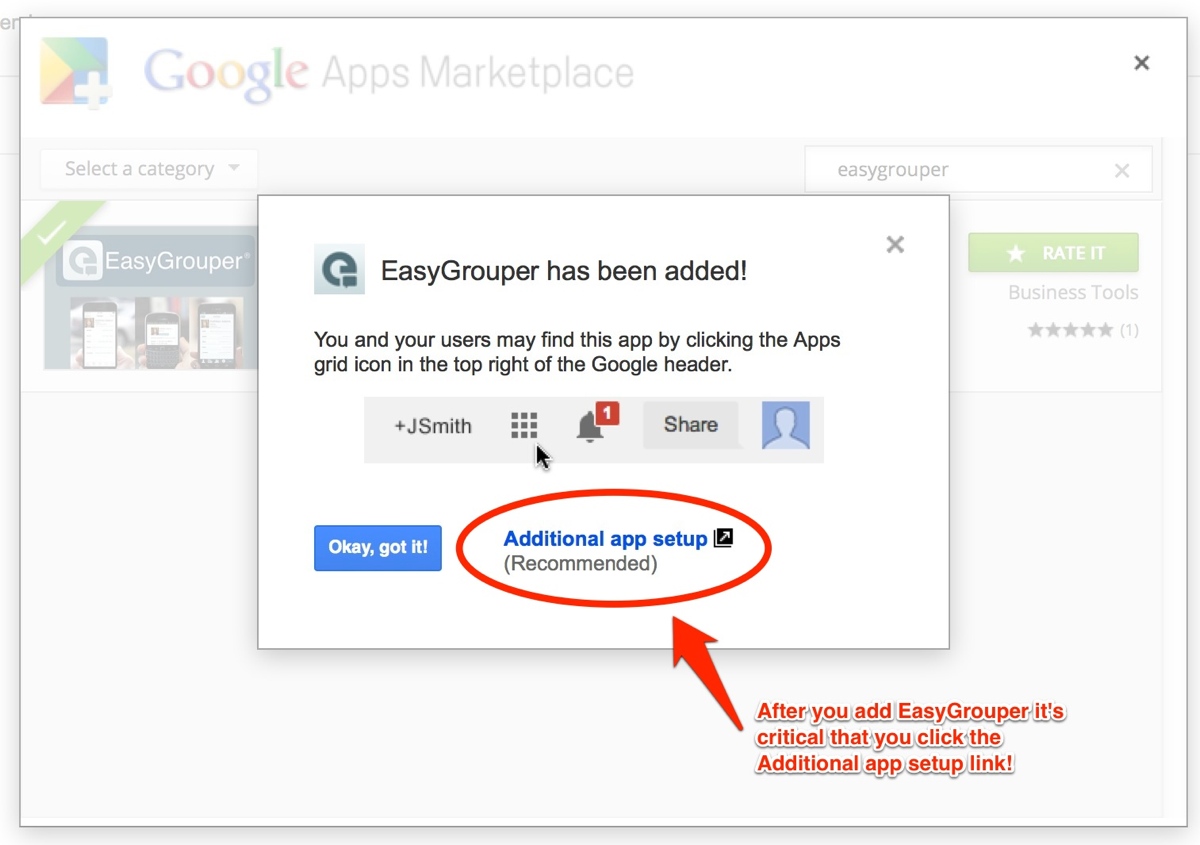Click the Apps grid icon in the illustration
The height and width of the screenshot is (845, 1200).
point(524,426)
